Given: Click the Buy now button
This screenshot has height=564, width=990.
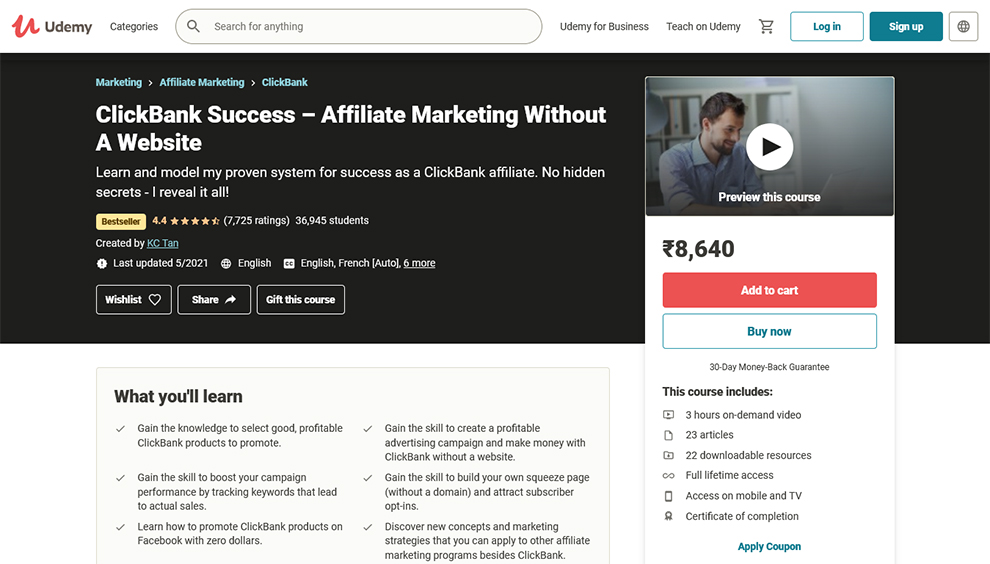Looking at the screenshot, I should pos(770,332).
